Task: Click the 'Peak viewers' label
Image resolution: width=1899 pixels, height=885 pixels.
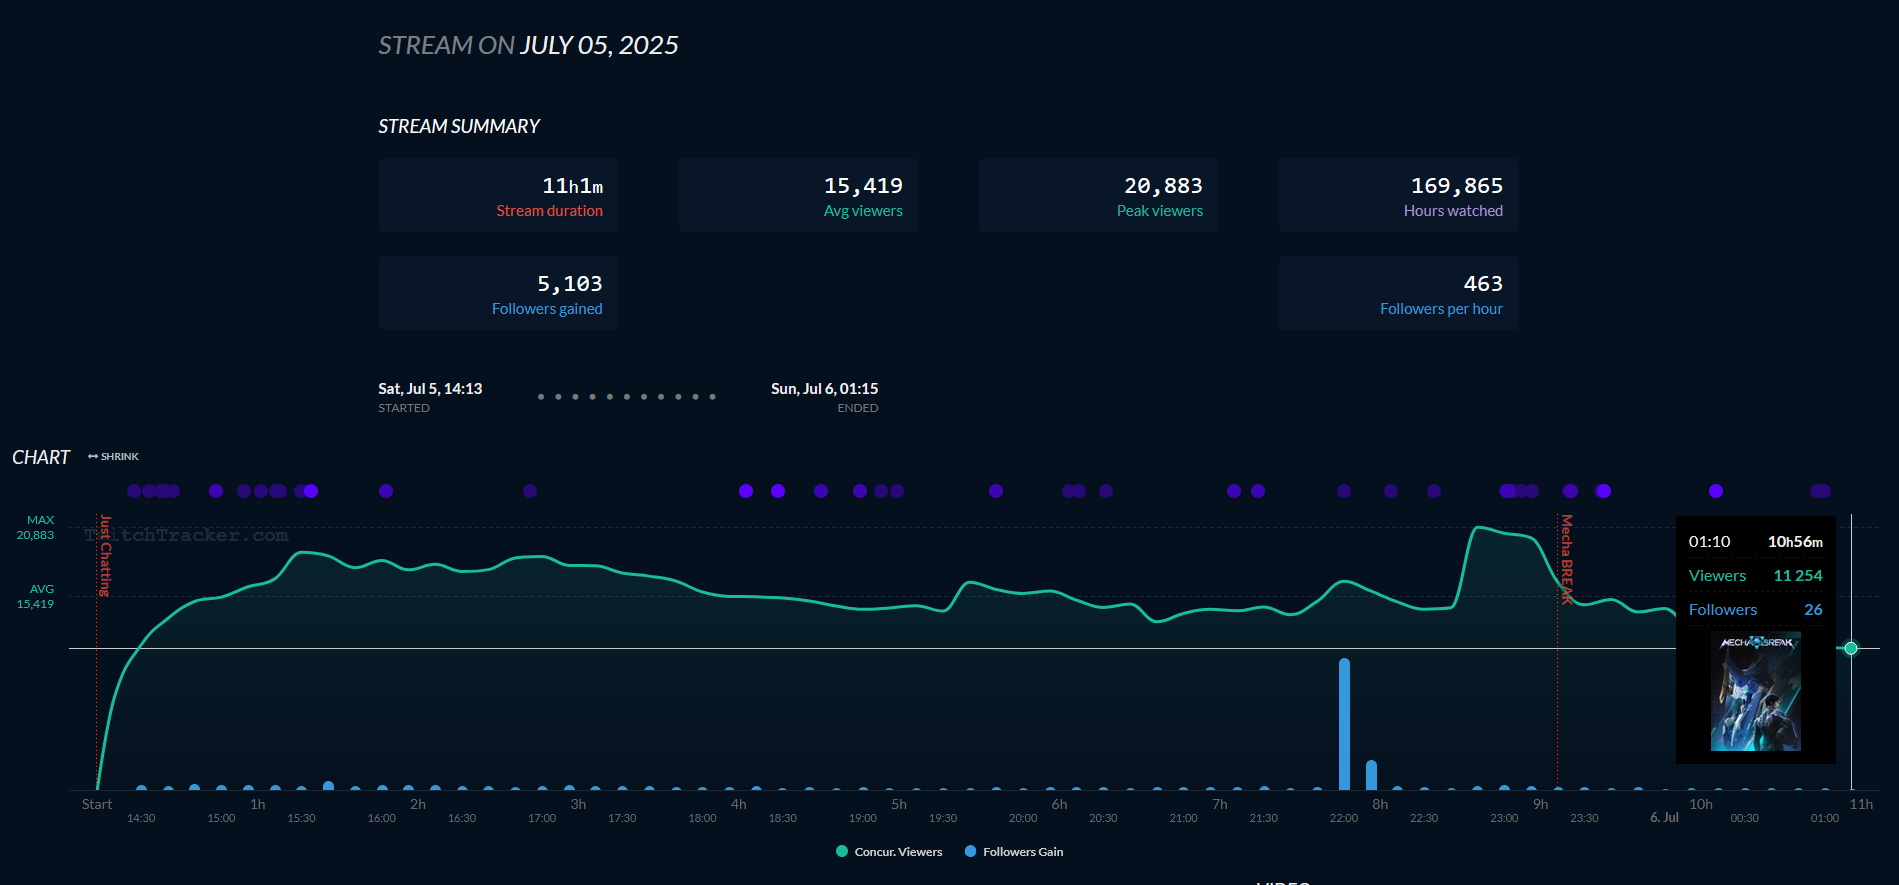Action: pos(1160,211)
